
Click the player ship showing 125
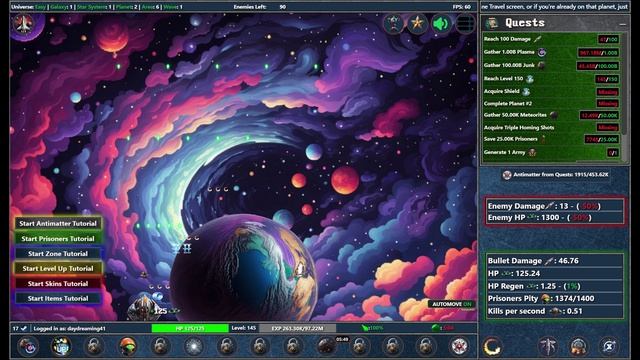pyautogui.click(x=145, y=309)
